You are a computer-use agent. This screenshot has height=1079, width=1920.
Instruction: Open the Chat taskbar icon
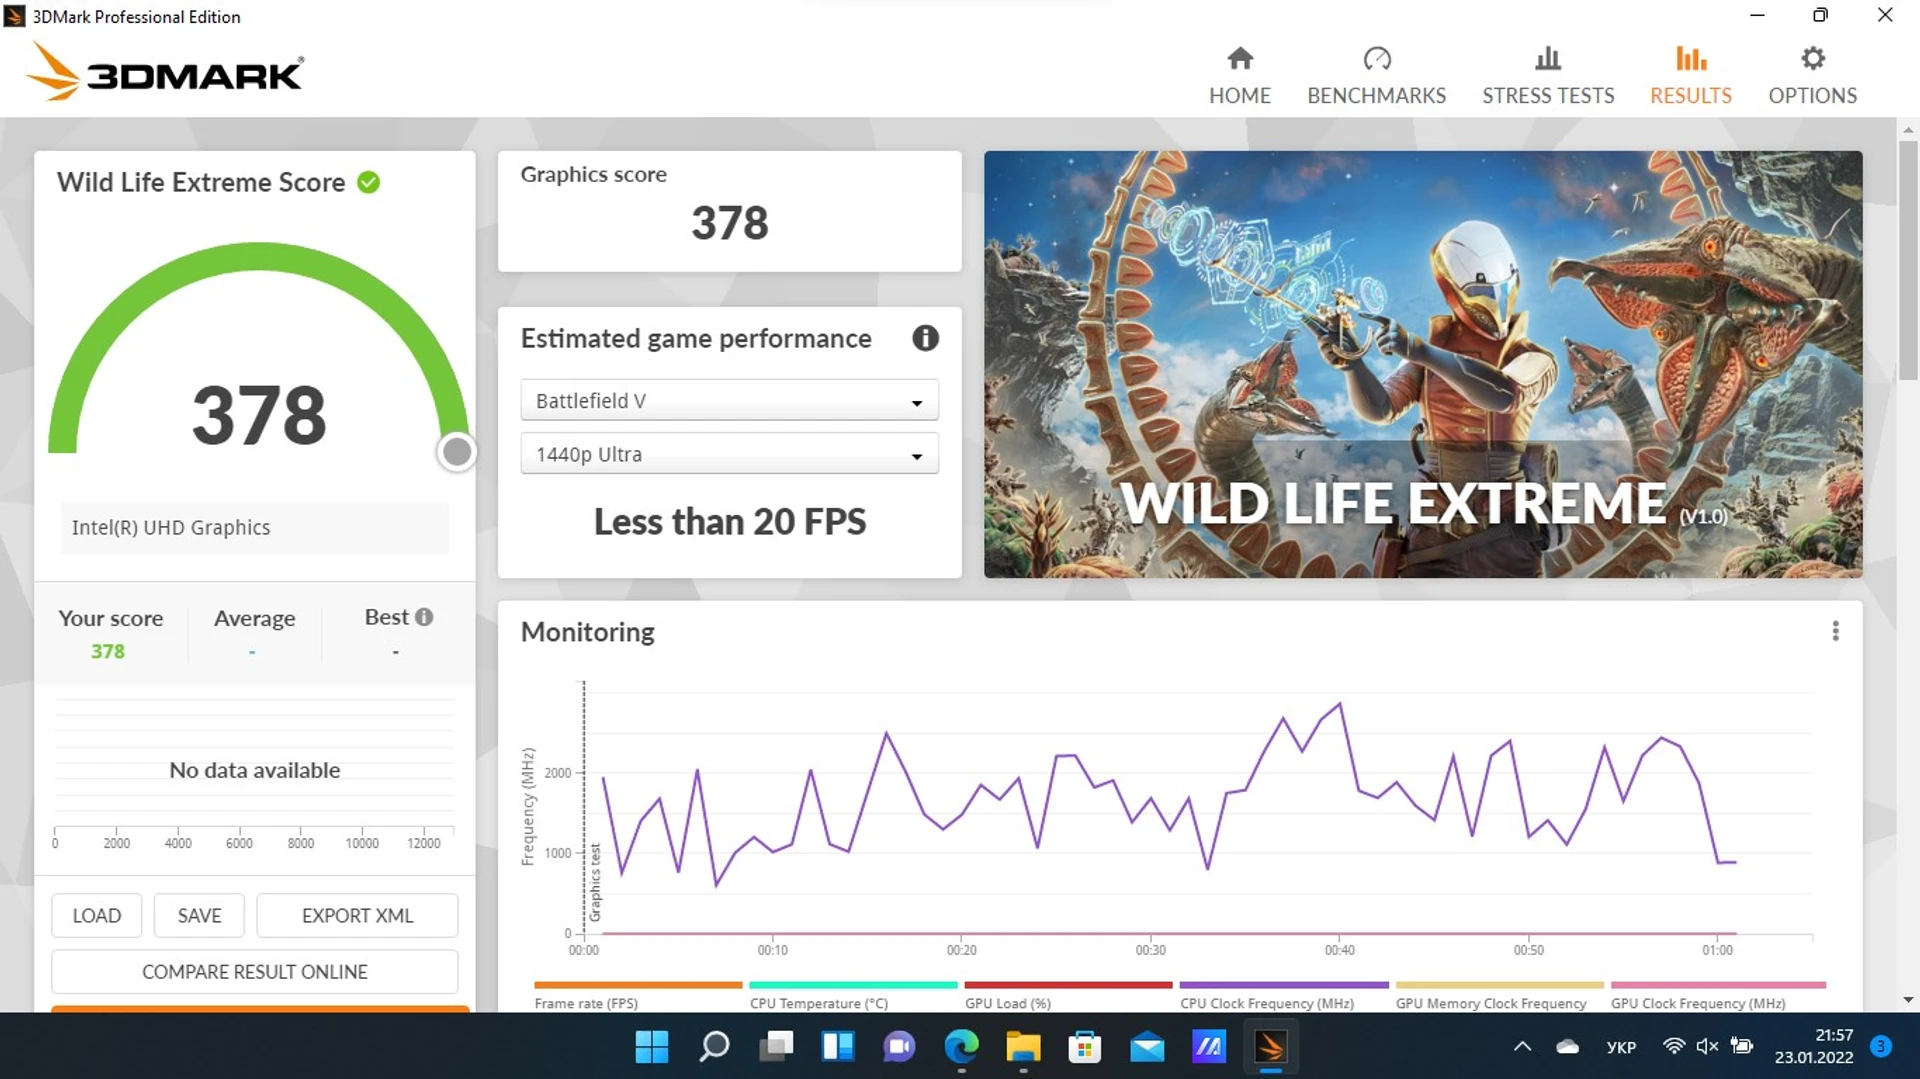coord(900,1046)
